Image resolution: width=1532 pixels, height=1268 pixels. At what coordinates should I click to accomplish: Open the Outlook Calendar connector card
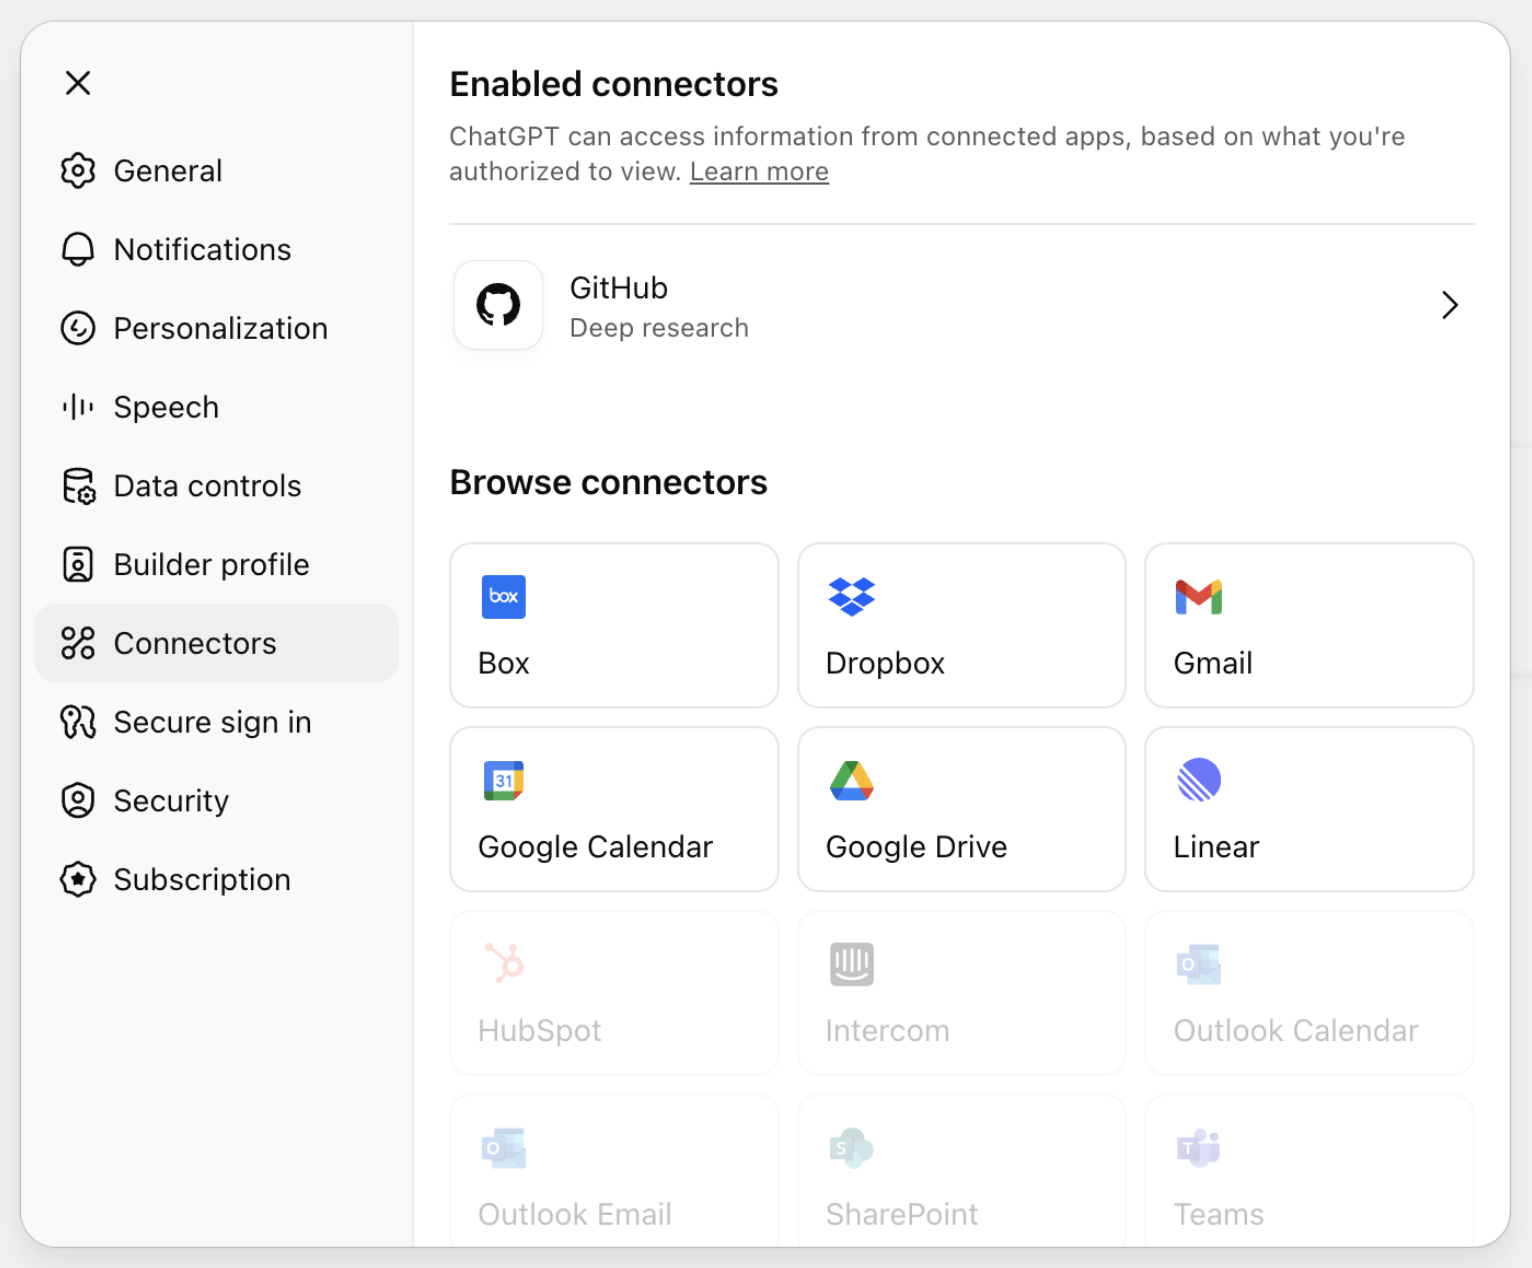(x=1308, y=993)
